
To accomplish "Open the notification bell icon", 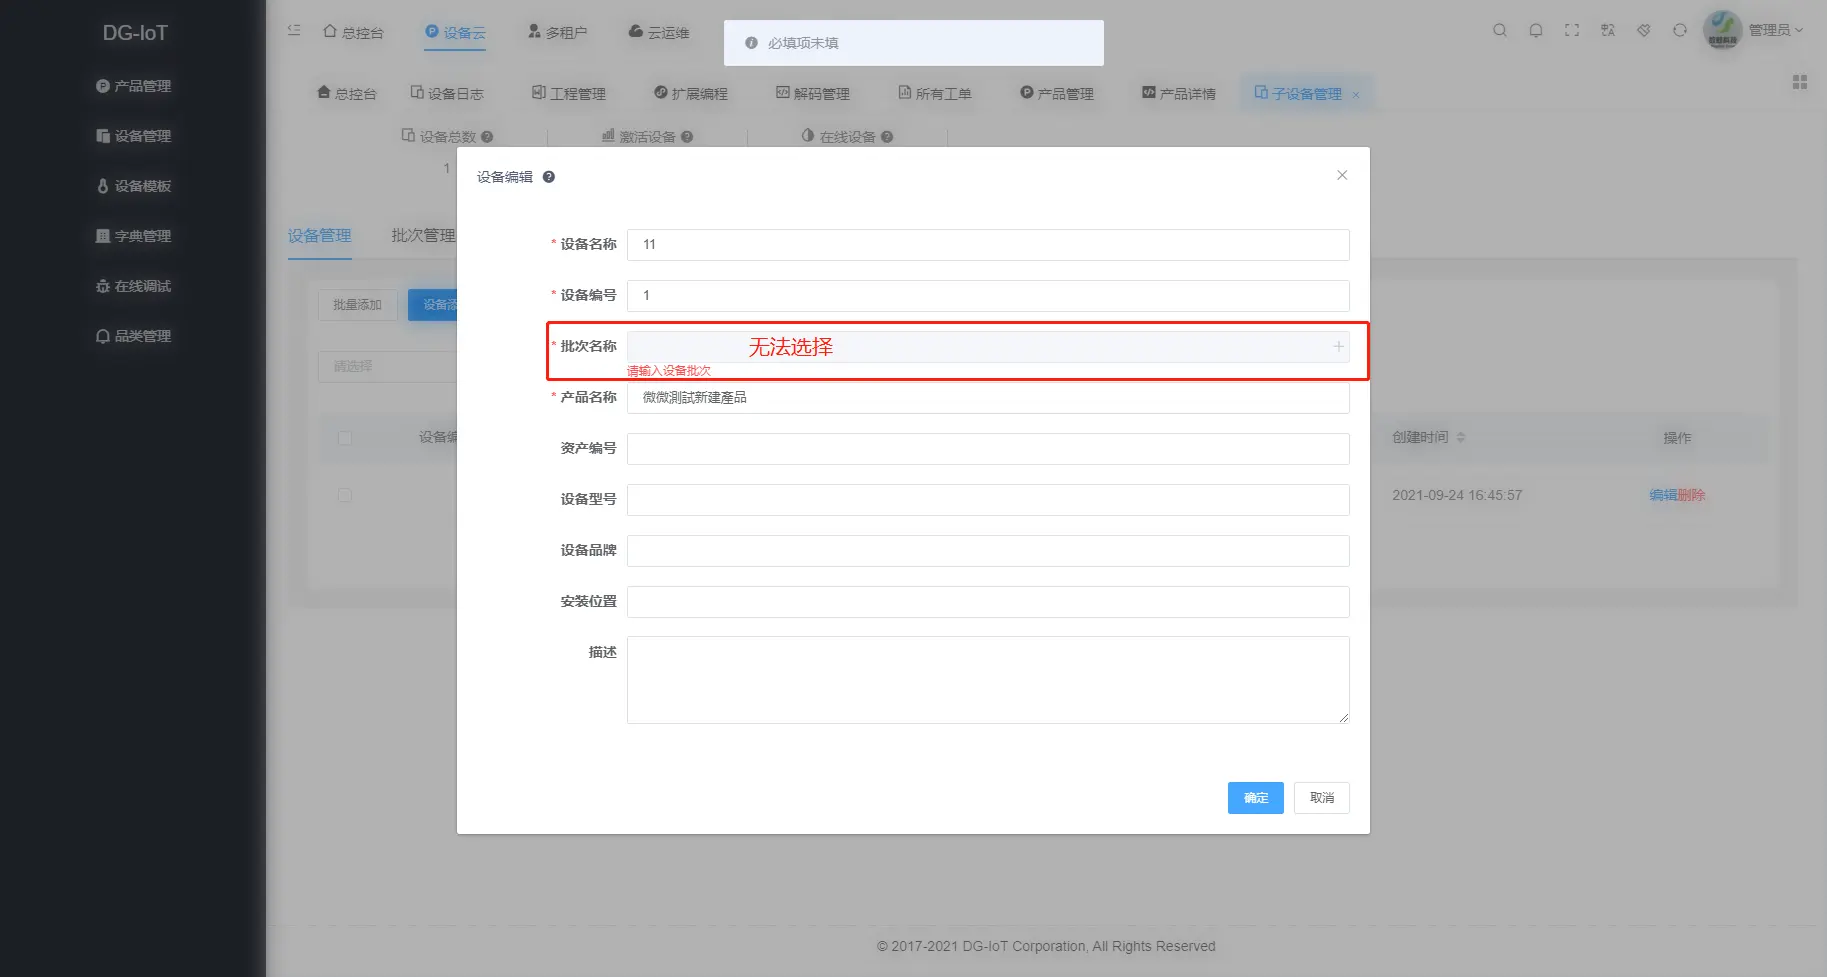I will tap(1536, 30).
